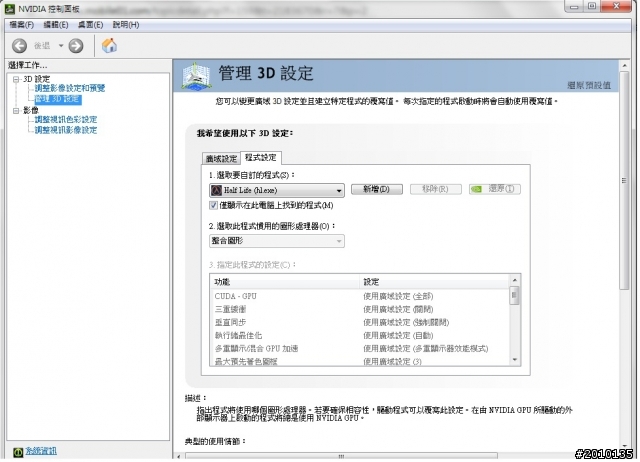
Task: Go forward with the right arrow button
Action: coord(76,46)
